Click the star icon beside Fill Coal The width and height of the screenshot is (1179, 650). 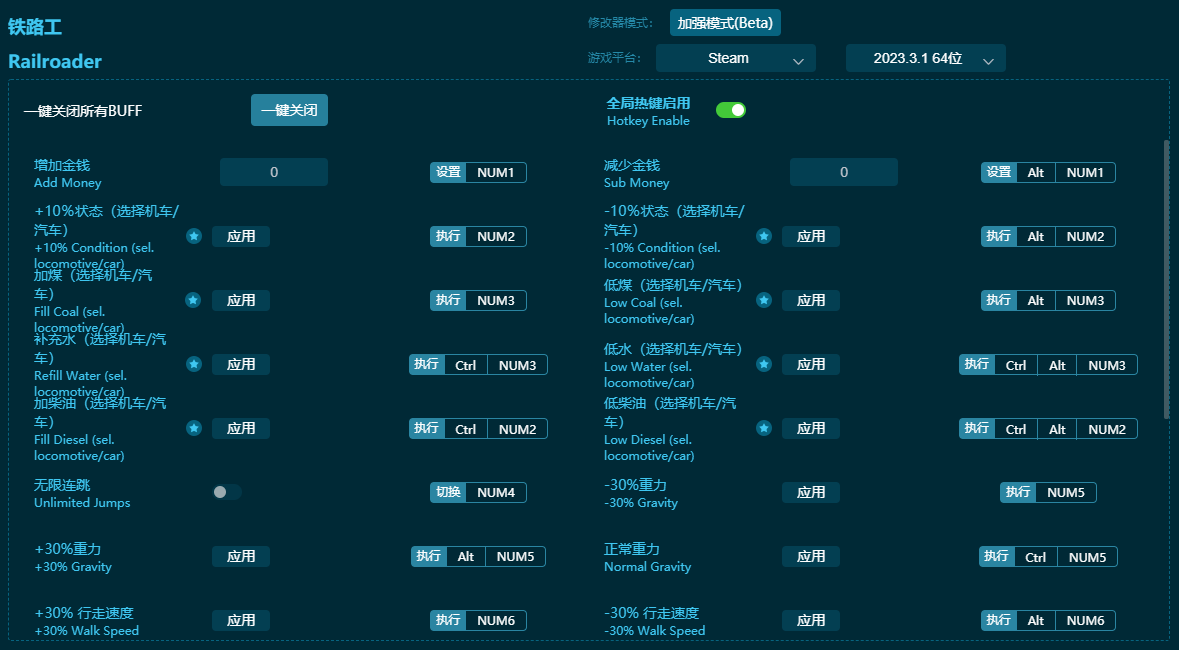point(194,300)
